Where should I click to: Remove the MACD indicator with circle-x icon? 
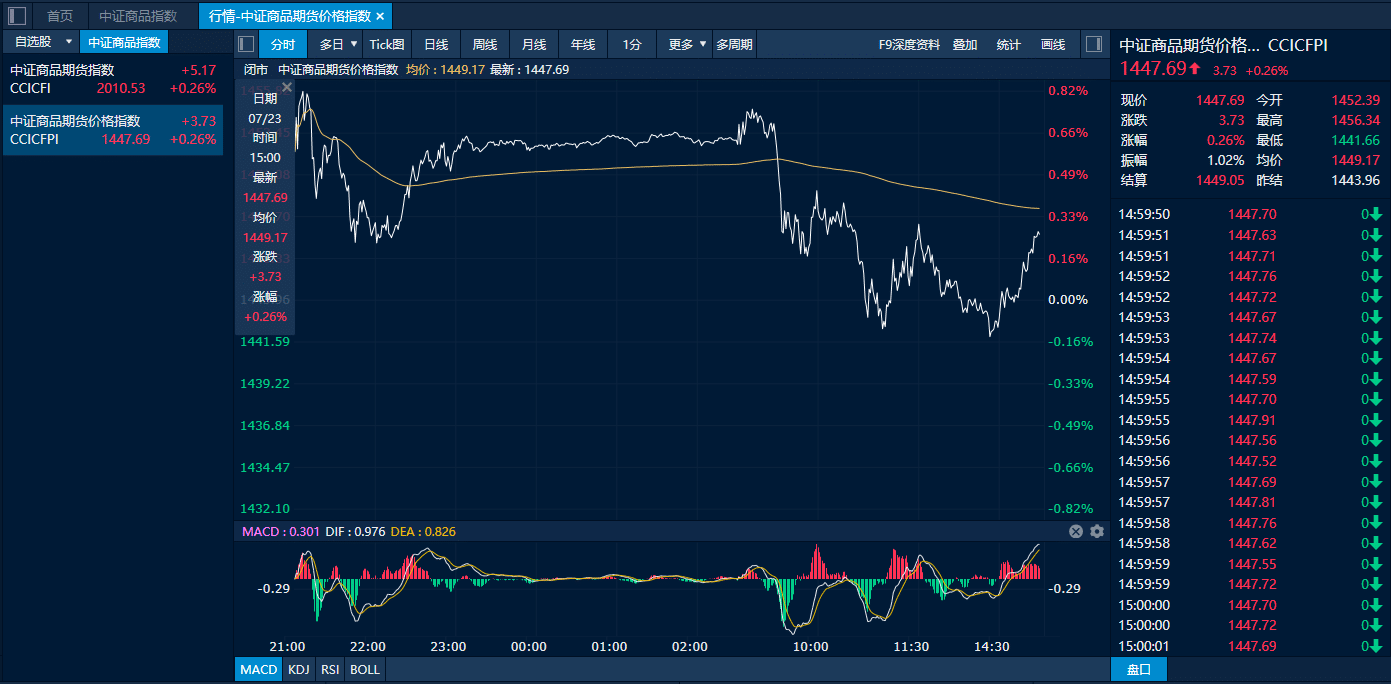(1076, 531)
